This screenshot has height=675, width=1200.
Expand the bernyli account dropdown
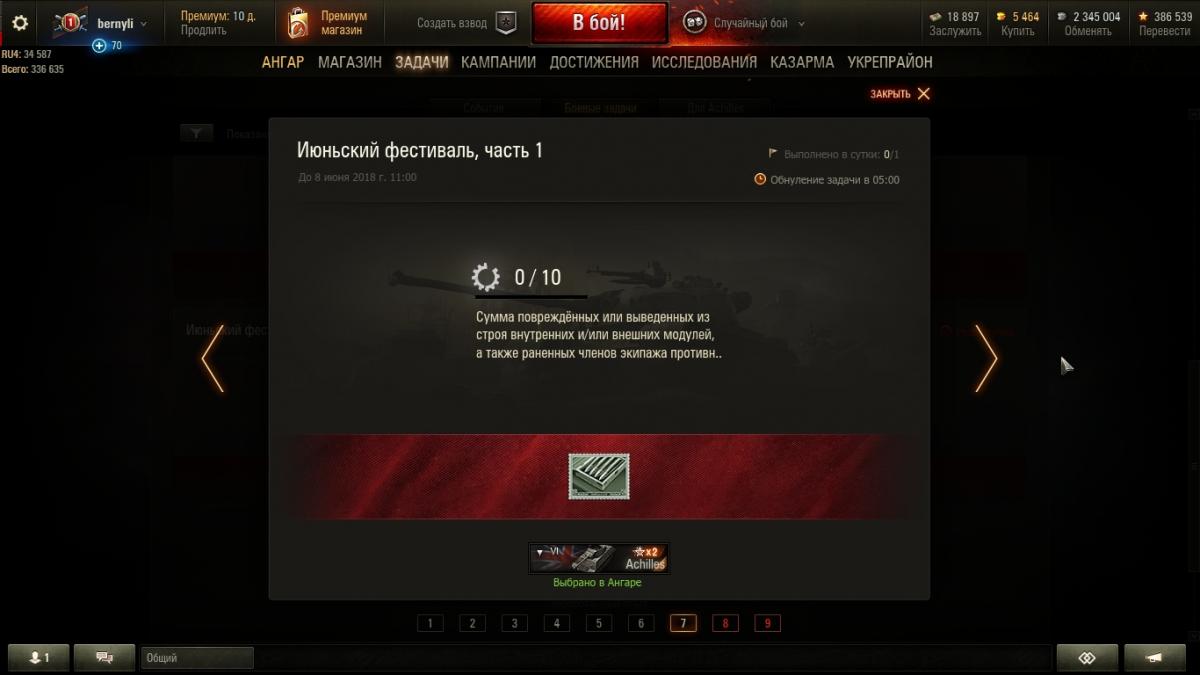(x=122, y=23)
